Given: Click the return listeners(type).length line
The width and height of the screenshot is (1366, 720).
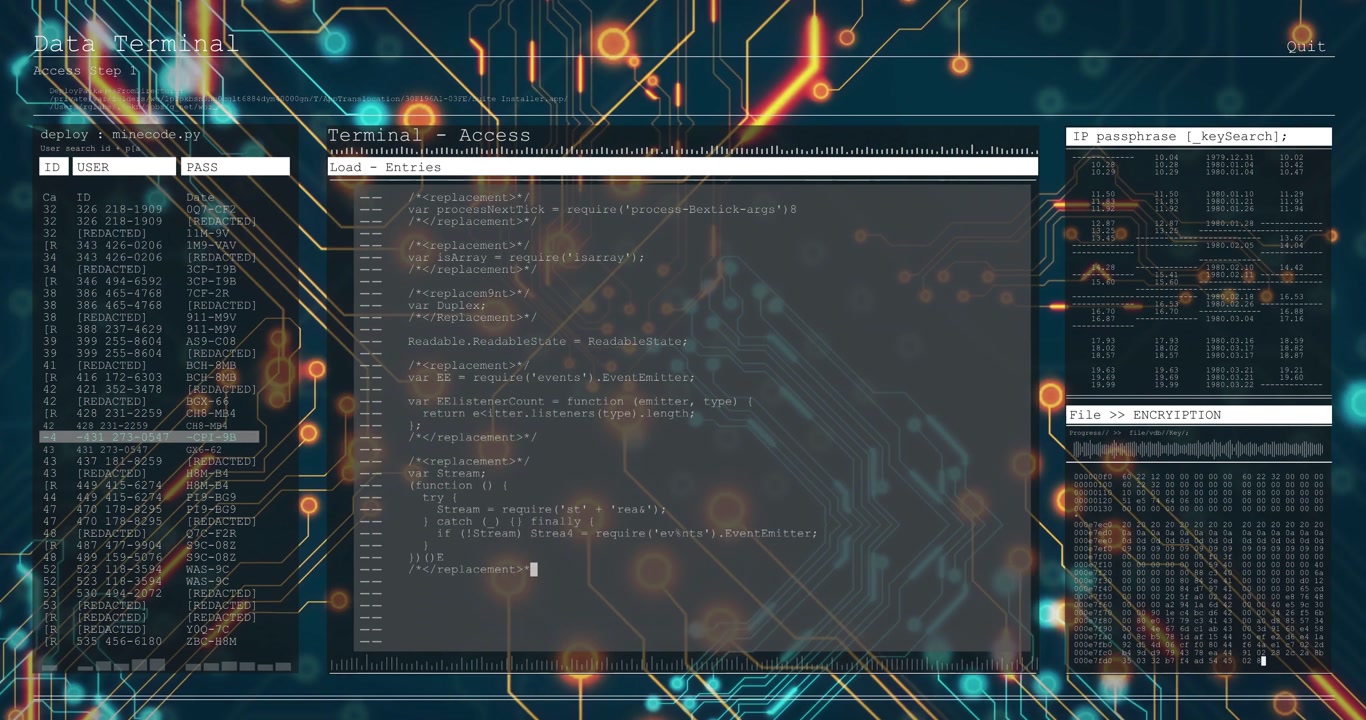Looking at the screenshot, I should point(558,413).
